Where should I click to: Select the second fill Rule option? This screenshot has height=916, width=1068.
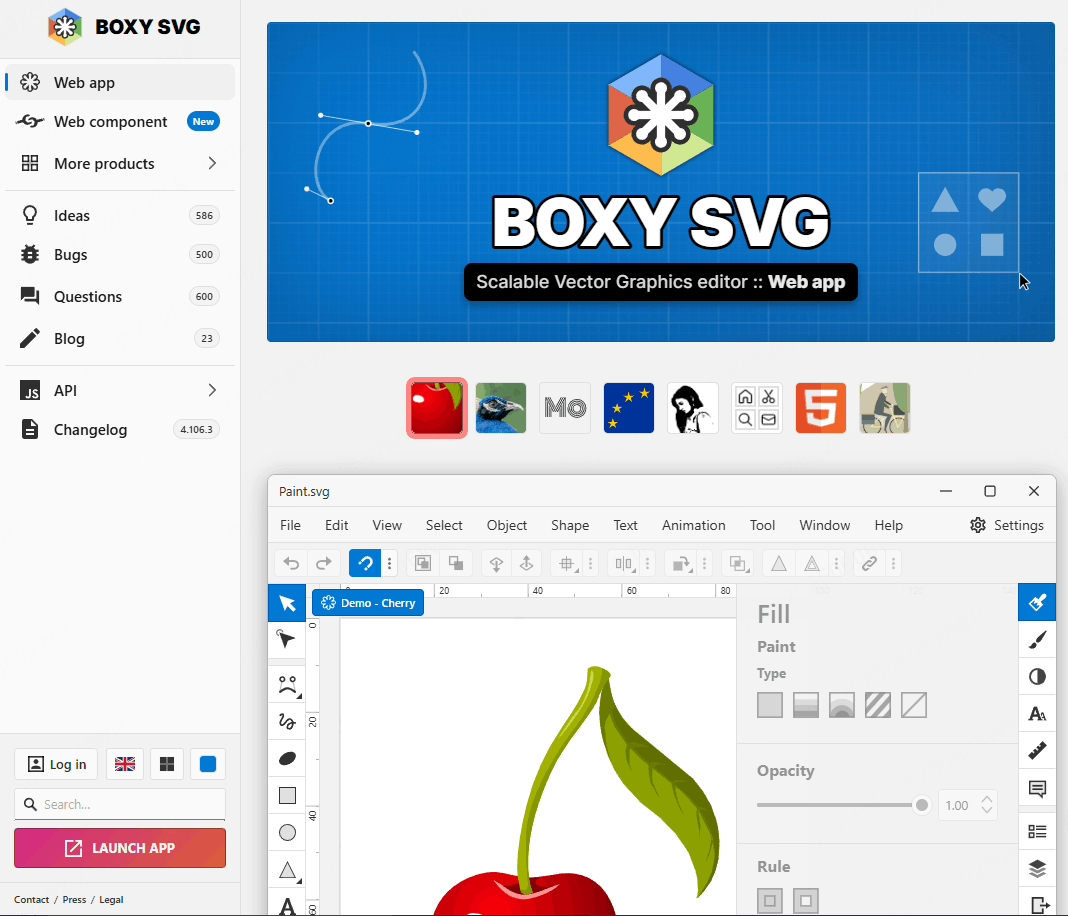(x=806, y=900)
